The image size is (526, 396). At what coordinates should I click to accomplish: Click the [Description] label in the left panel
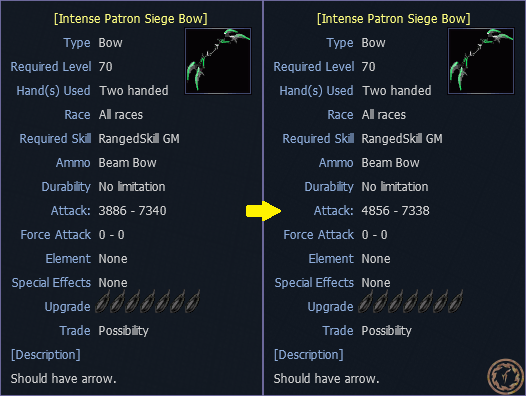[x=46, y=355]
